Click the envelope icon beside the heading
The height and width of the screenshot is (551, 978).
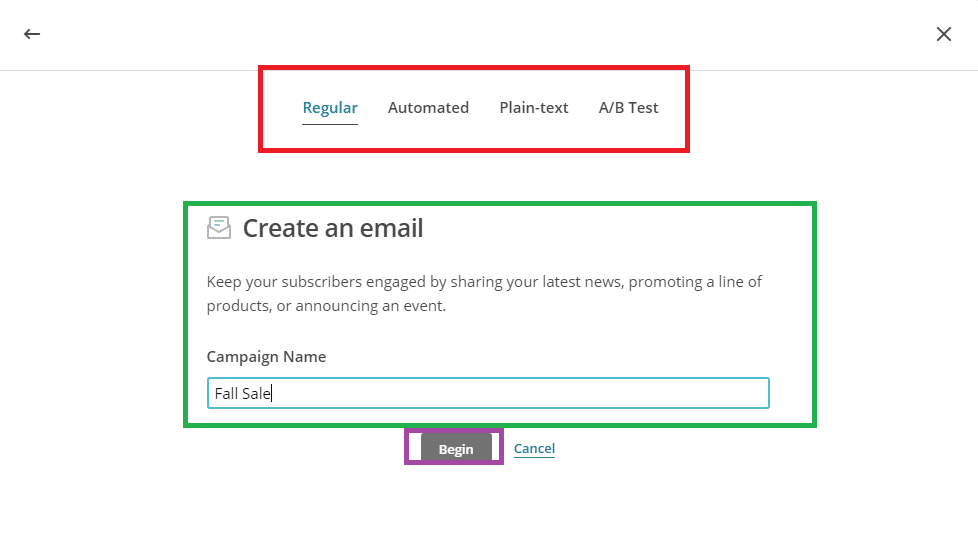pyautogui.click(x=219, y=228)
